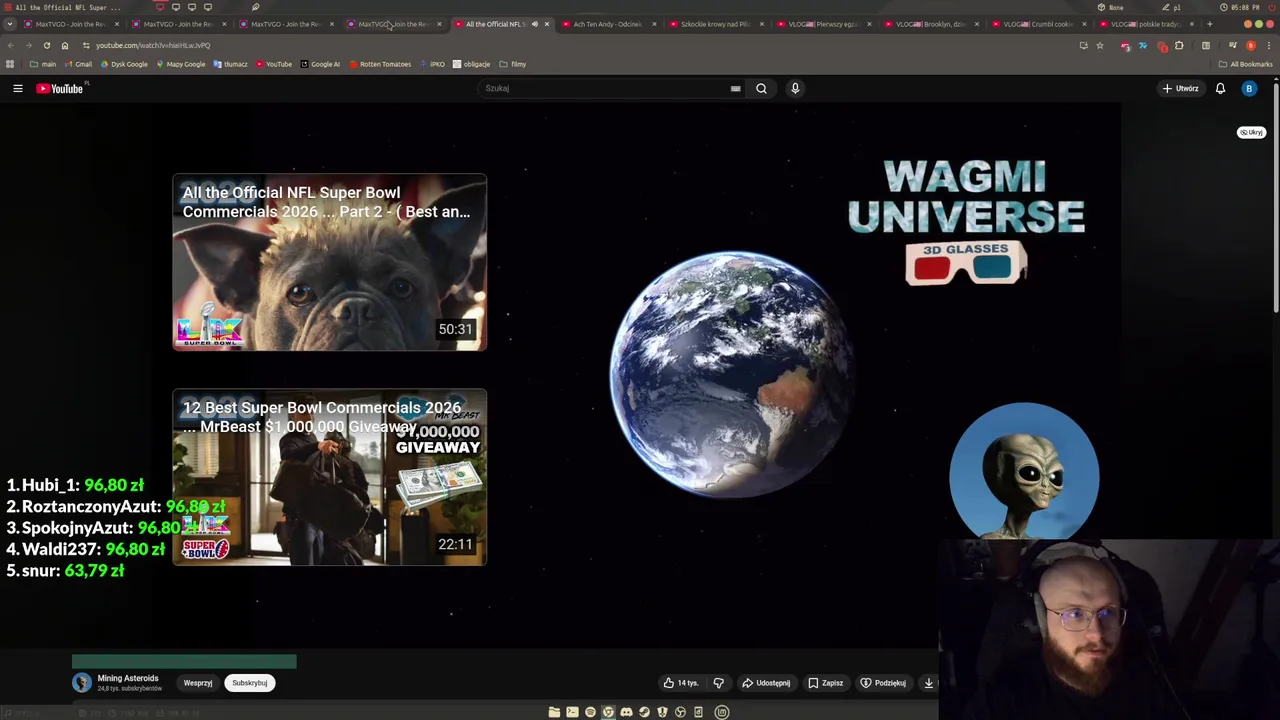Open the Mining Asteroids channel avatar
This screenshot has width=1280, height=720.
click(x=82, y=682)
